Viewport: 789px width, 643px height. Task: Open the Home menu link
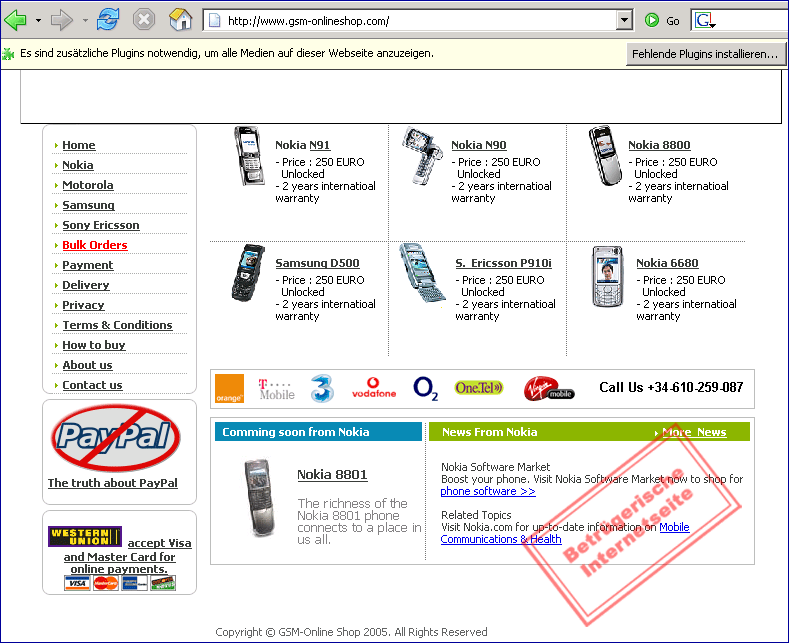click(78, 145)
